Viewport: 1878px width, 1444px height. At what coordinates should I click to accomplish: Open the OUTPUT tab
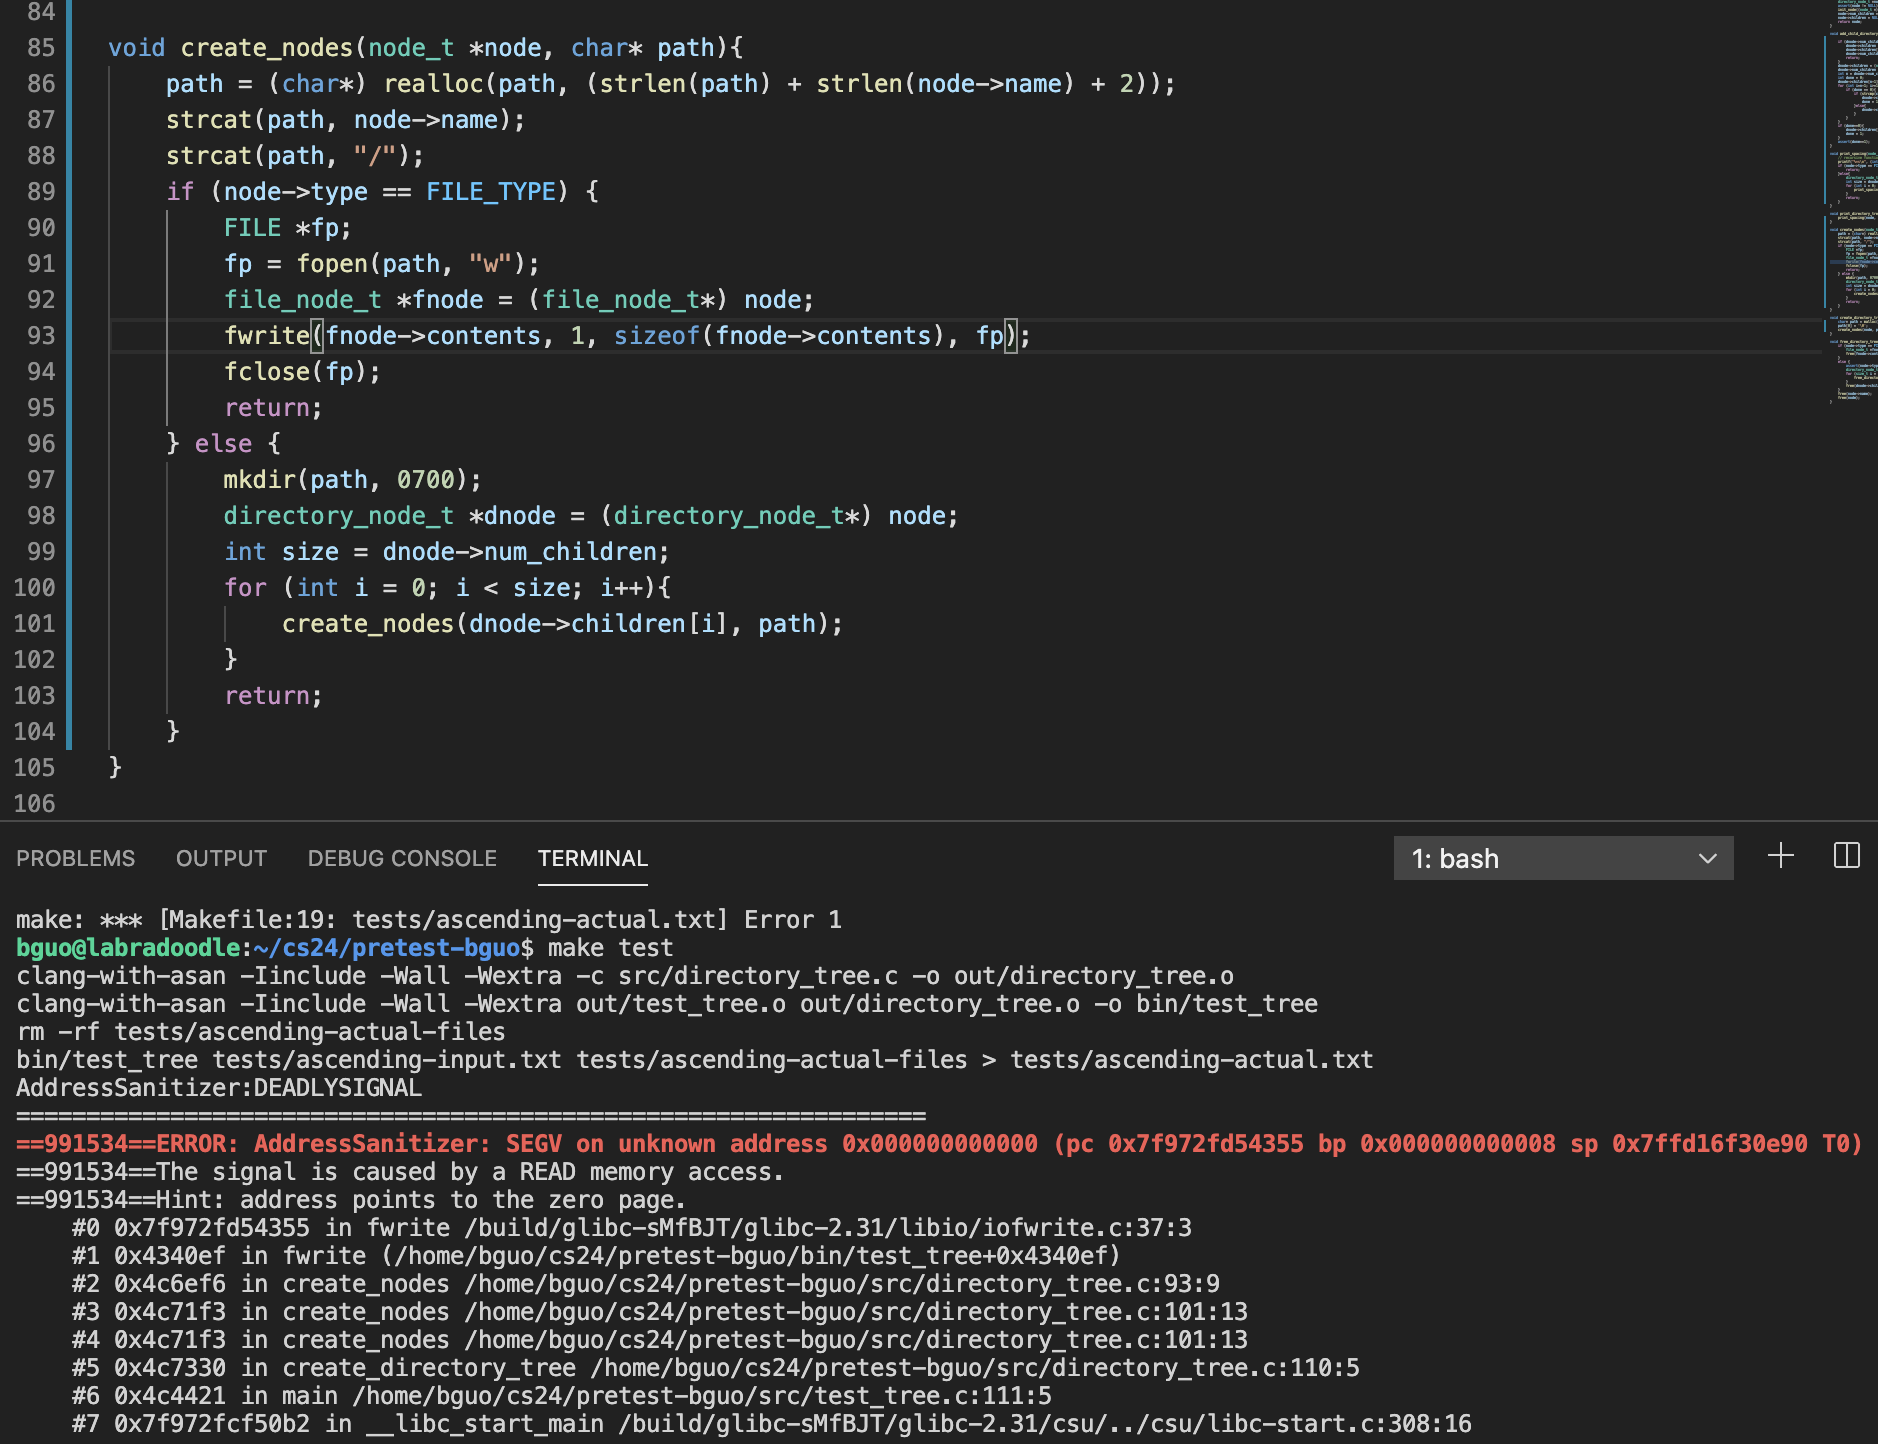pyautogui.click(x=221, y=859)
